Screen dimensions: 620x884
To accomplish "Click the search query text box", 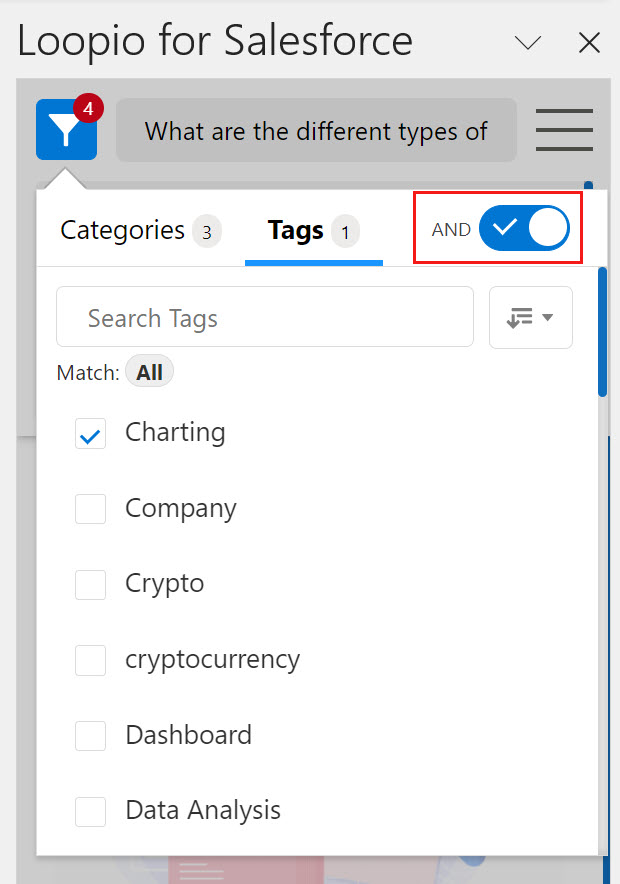I will coord(316,130).
